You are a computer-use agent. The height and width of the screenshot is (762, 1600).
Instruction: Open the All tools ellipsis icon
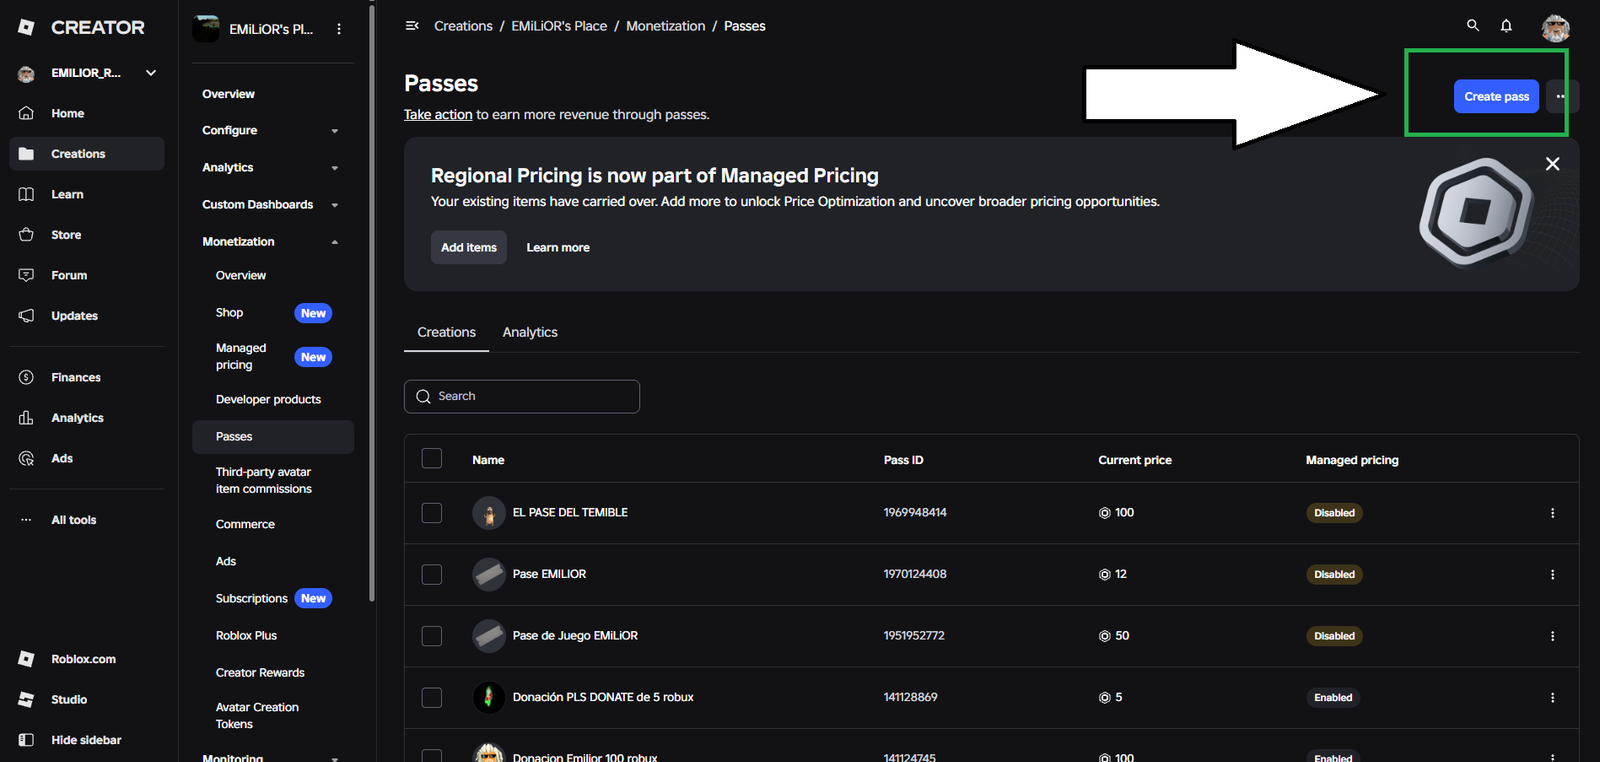point(27,520)
